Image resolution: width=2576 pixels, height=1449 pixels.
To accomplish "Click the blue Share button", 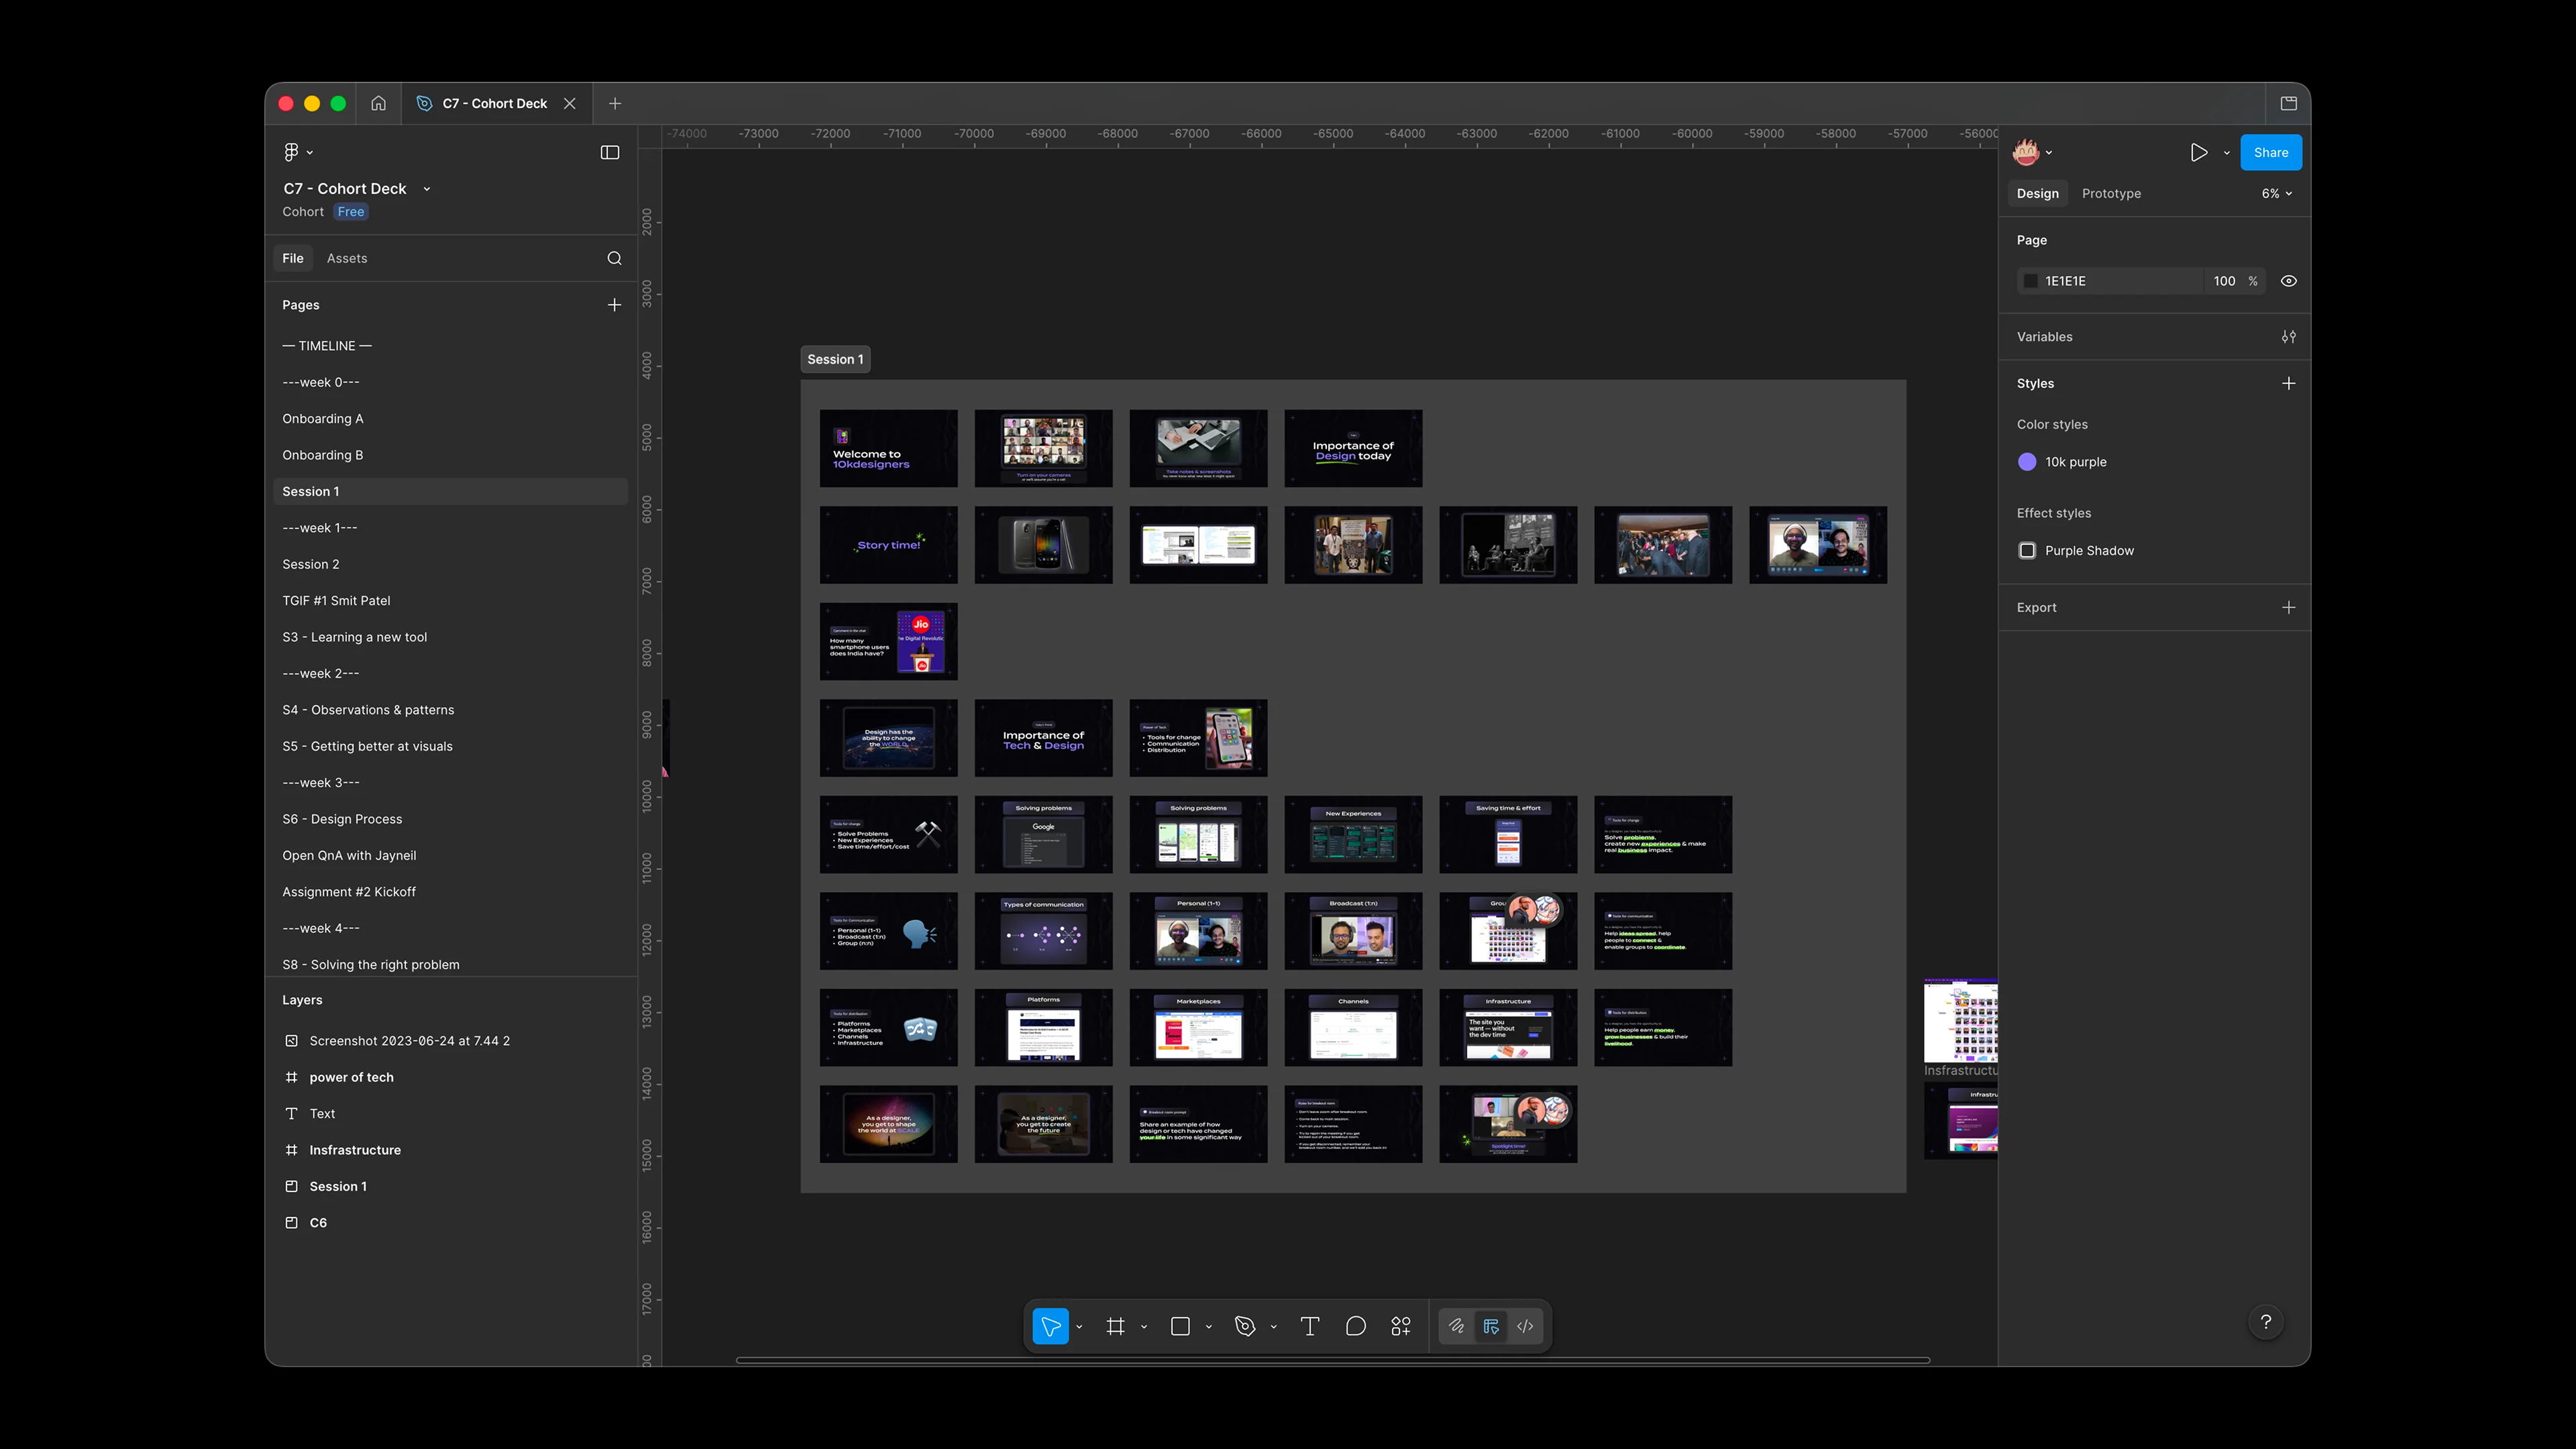I will pos(2270,153).
